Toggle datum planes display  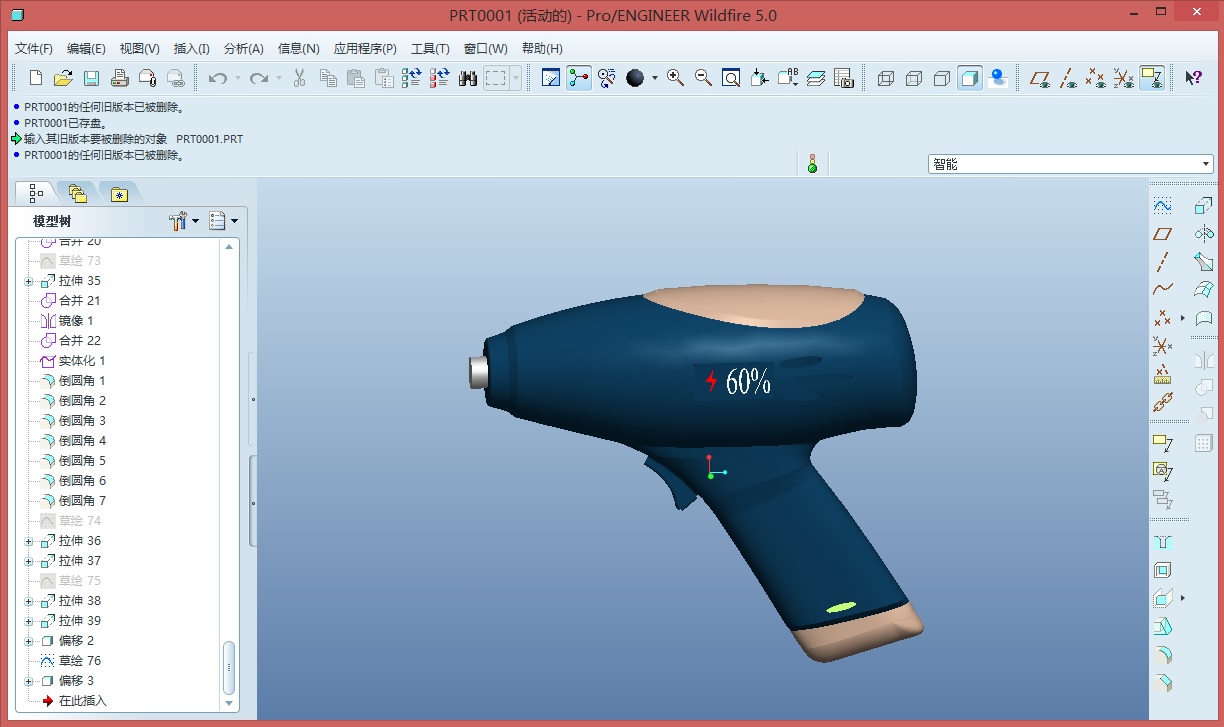point(1041,78)
